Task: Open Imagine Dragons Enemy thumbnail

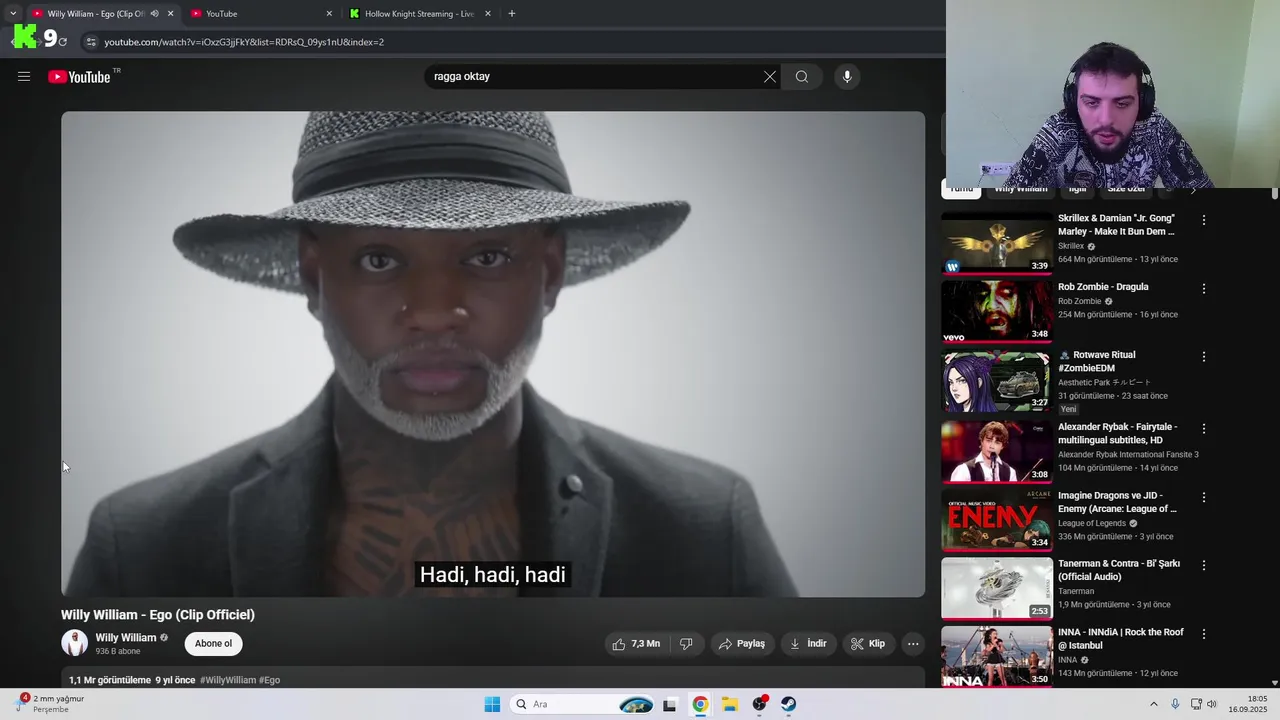Action: coord(997,519)
